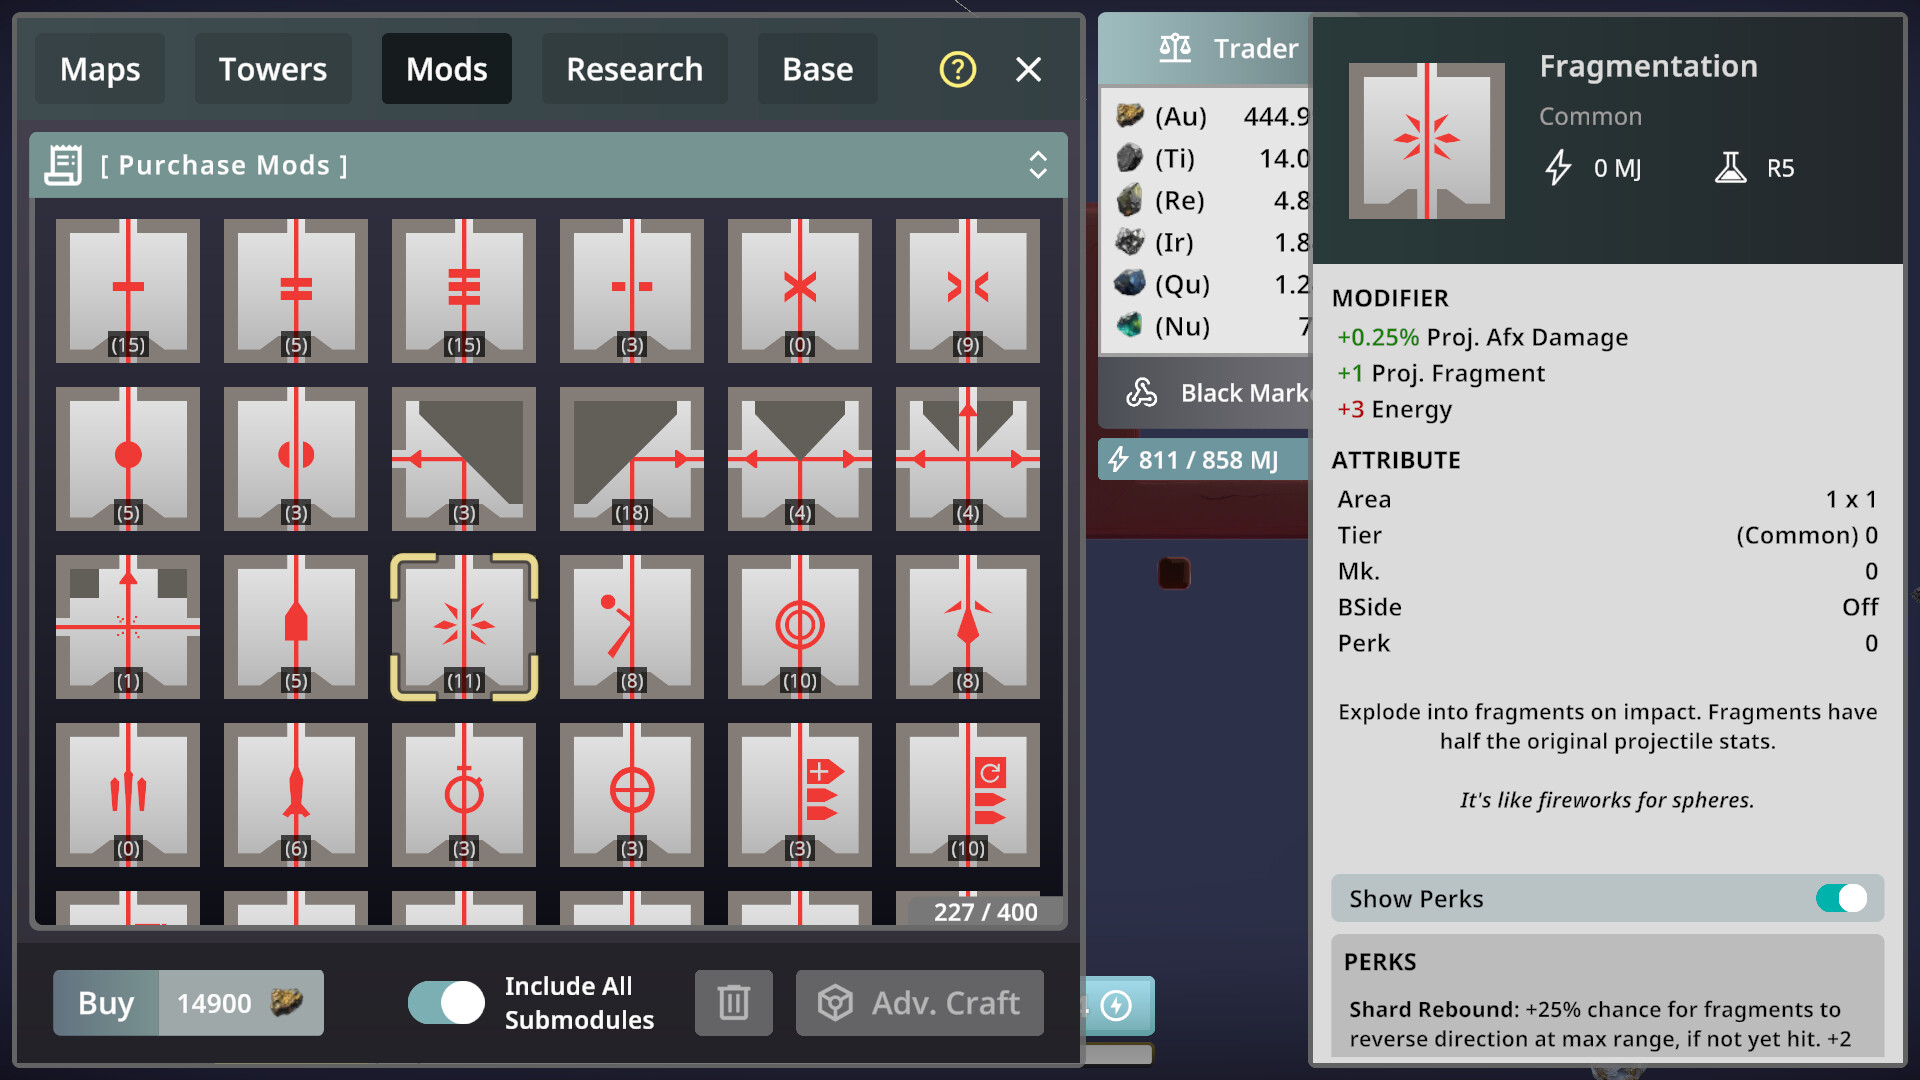Click the Adv. Craft button

point(919,1003)
